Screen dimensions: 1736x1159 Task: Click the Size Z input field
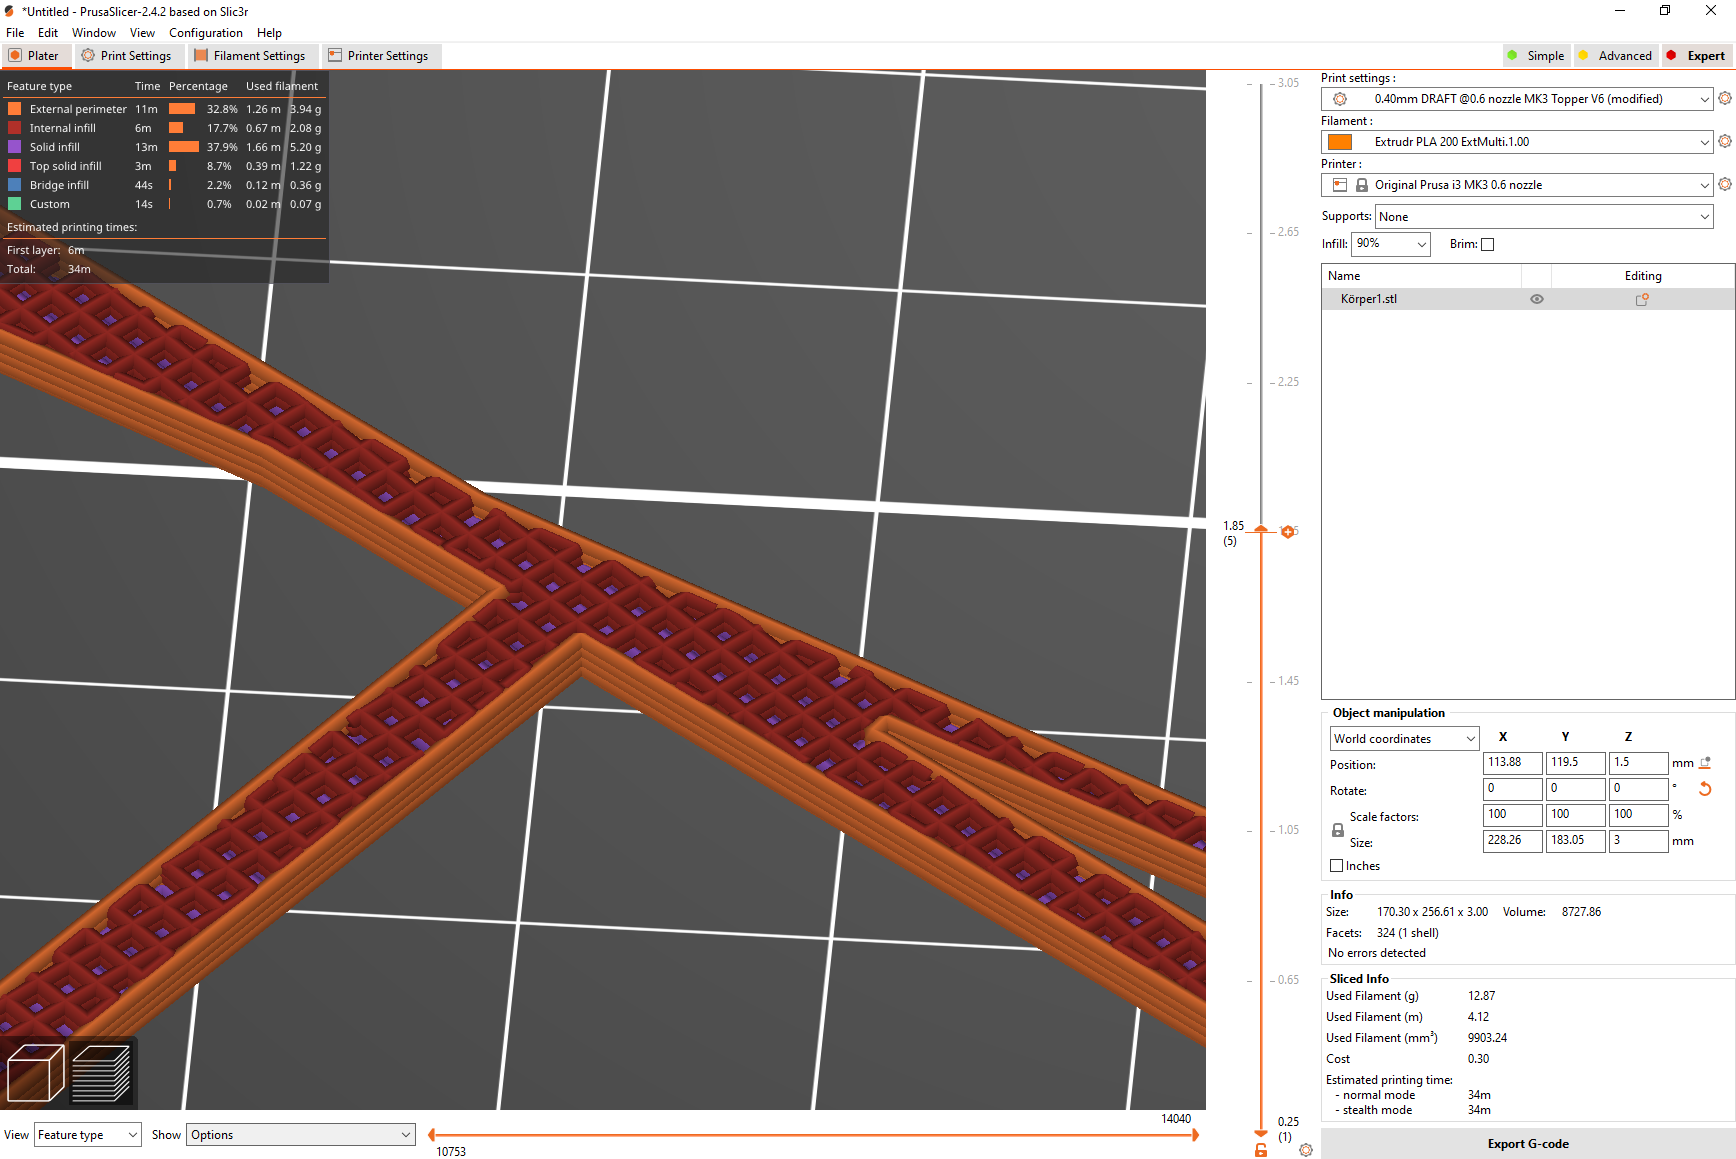coord(1638,841)
